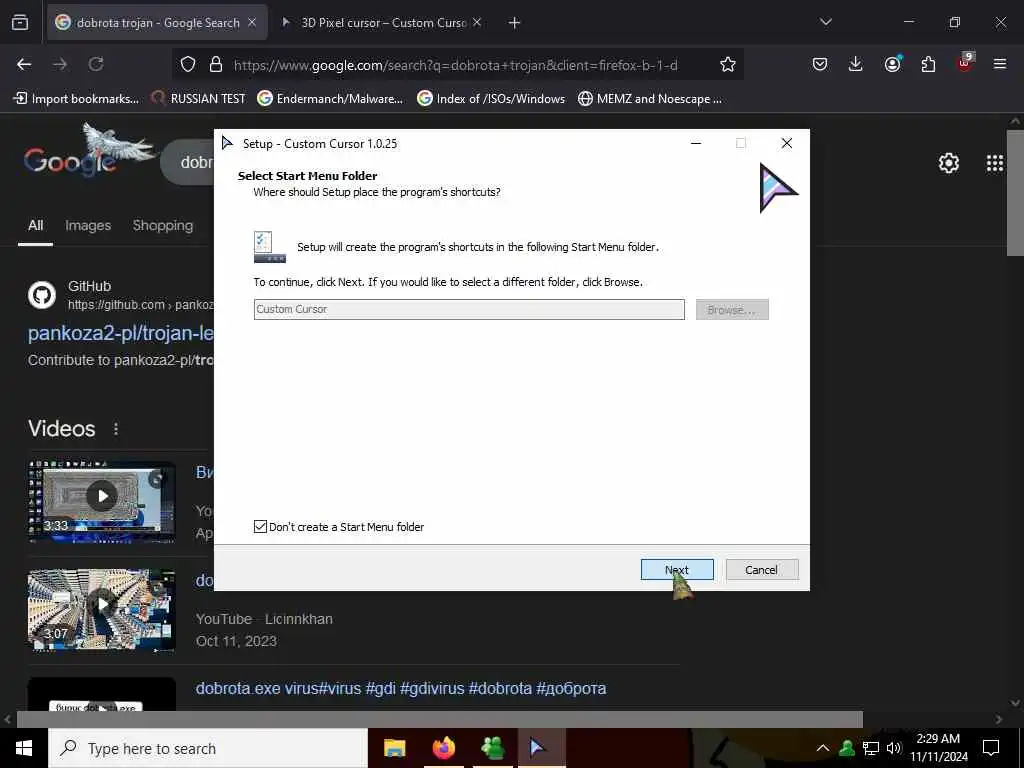Close the Custom Cursor setup dialog
Viewport: 1024px width, 768px height.
(x=787, y=143)
